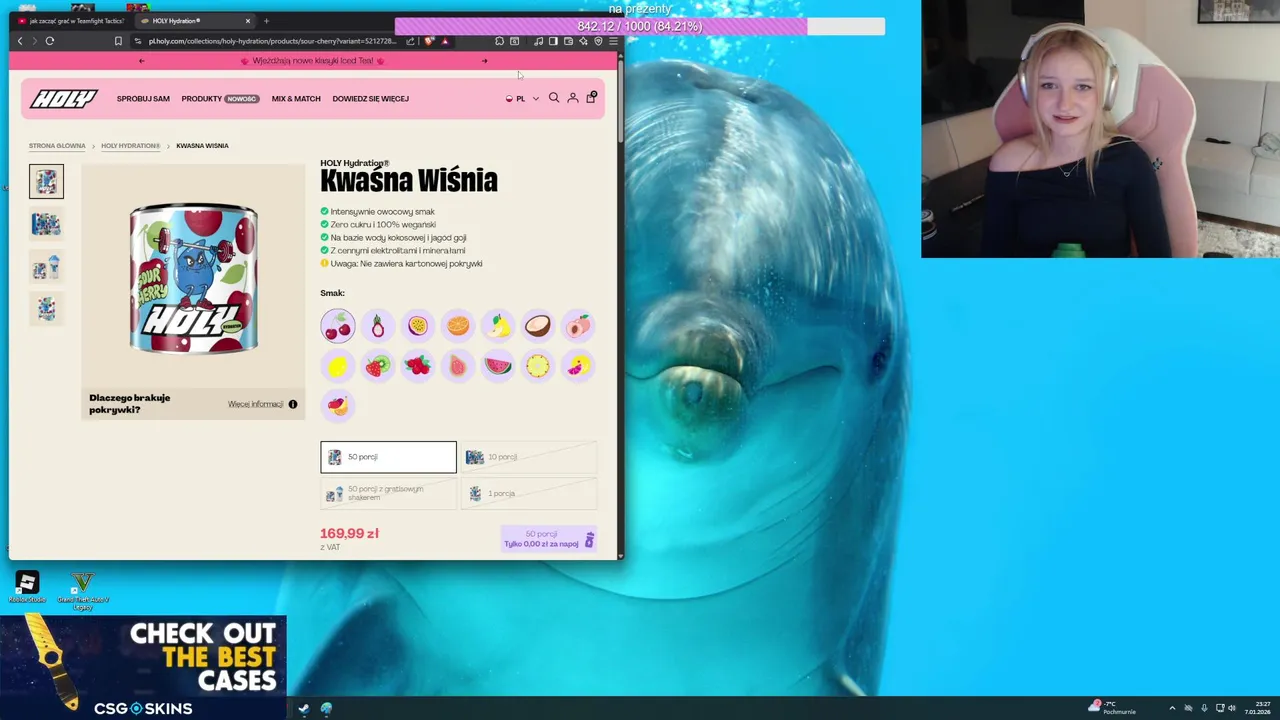Select the 10 porcji size option
This screenshot has width=1280, height=720.
coord(529,457)
